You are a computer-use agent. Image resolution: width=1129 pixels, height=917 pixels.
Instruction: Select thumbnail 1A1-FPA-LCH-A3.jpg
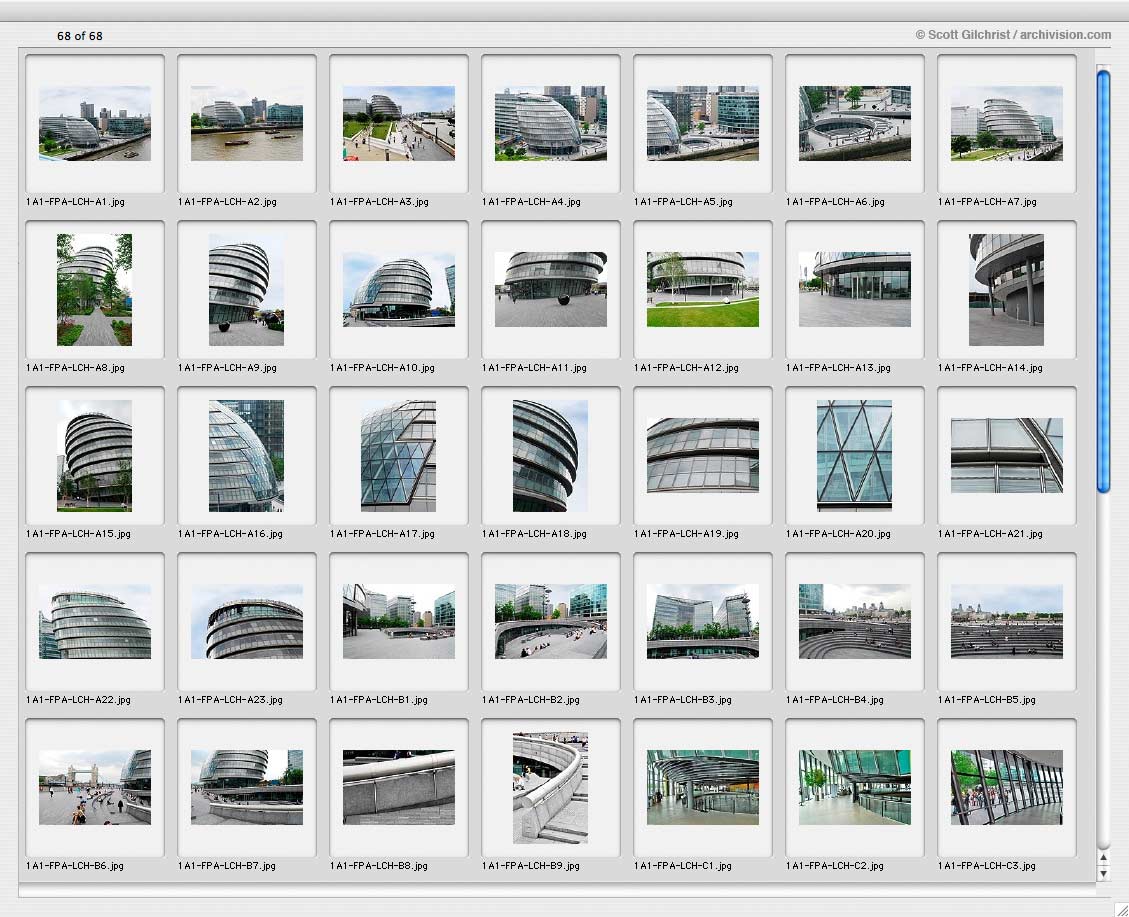pyautogui.click(x=399, y=123)
